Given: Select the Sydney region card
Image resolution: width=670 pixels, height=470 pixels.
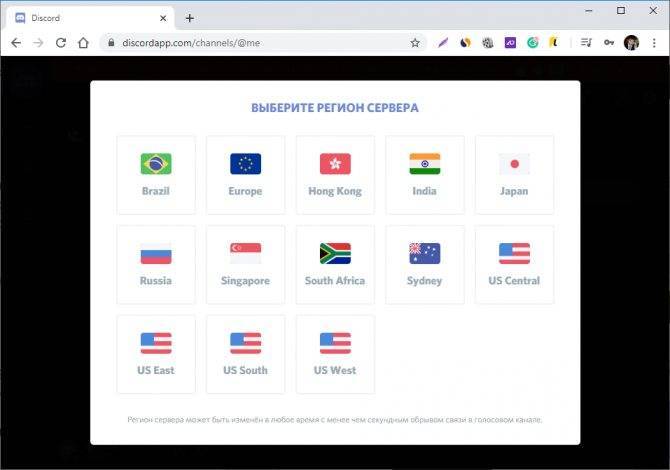Looking at the screenshot, I should (425, 264).
